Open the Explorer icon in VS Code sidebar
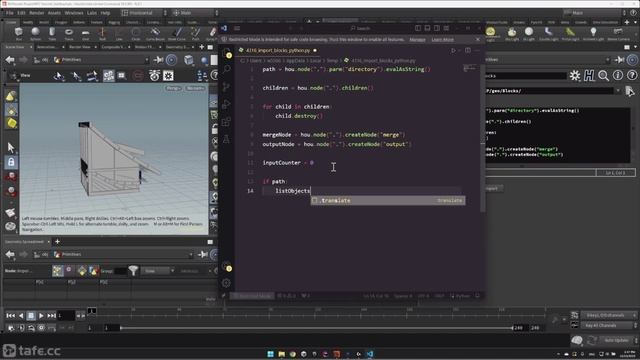Viewport: 640px width, 360px height. click(227, 53)
